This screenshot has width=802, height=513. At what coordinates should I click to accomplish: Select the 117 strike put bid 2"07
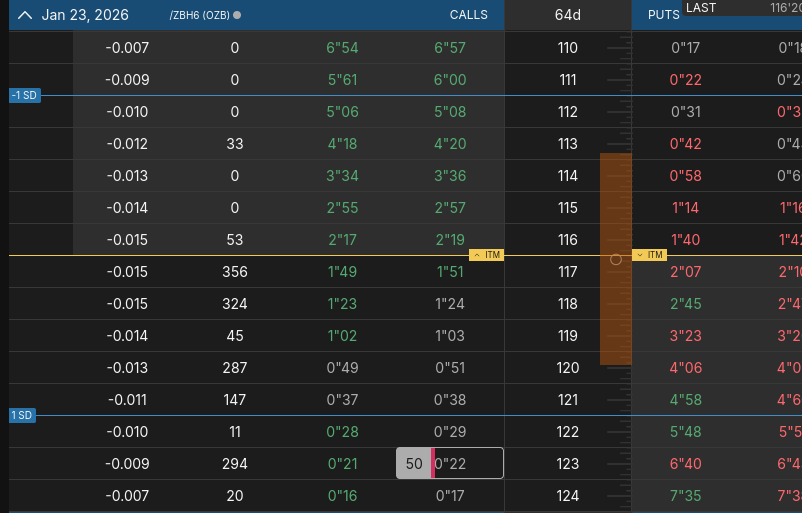coord(685,272)
